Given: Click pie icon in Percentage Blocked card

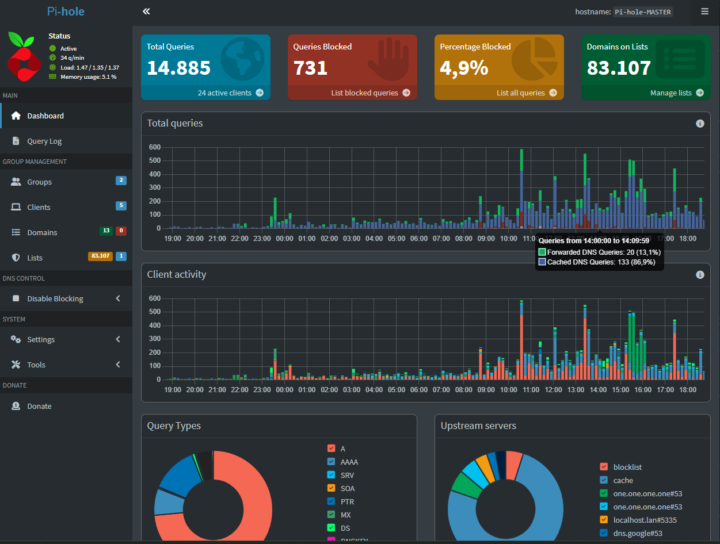Looking at the screenshot, I should pyautogui.click(x=534, y=59).
